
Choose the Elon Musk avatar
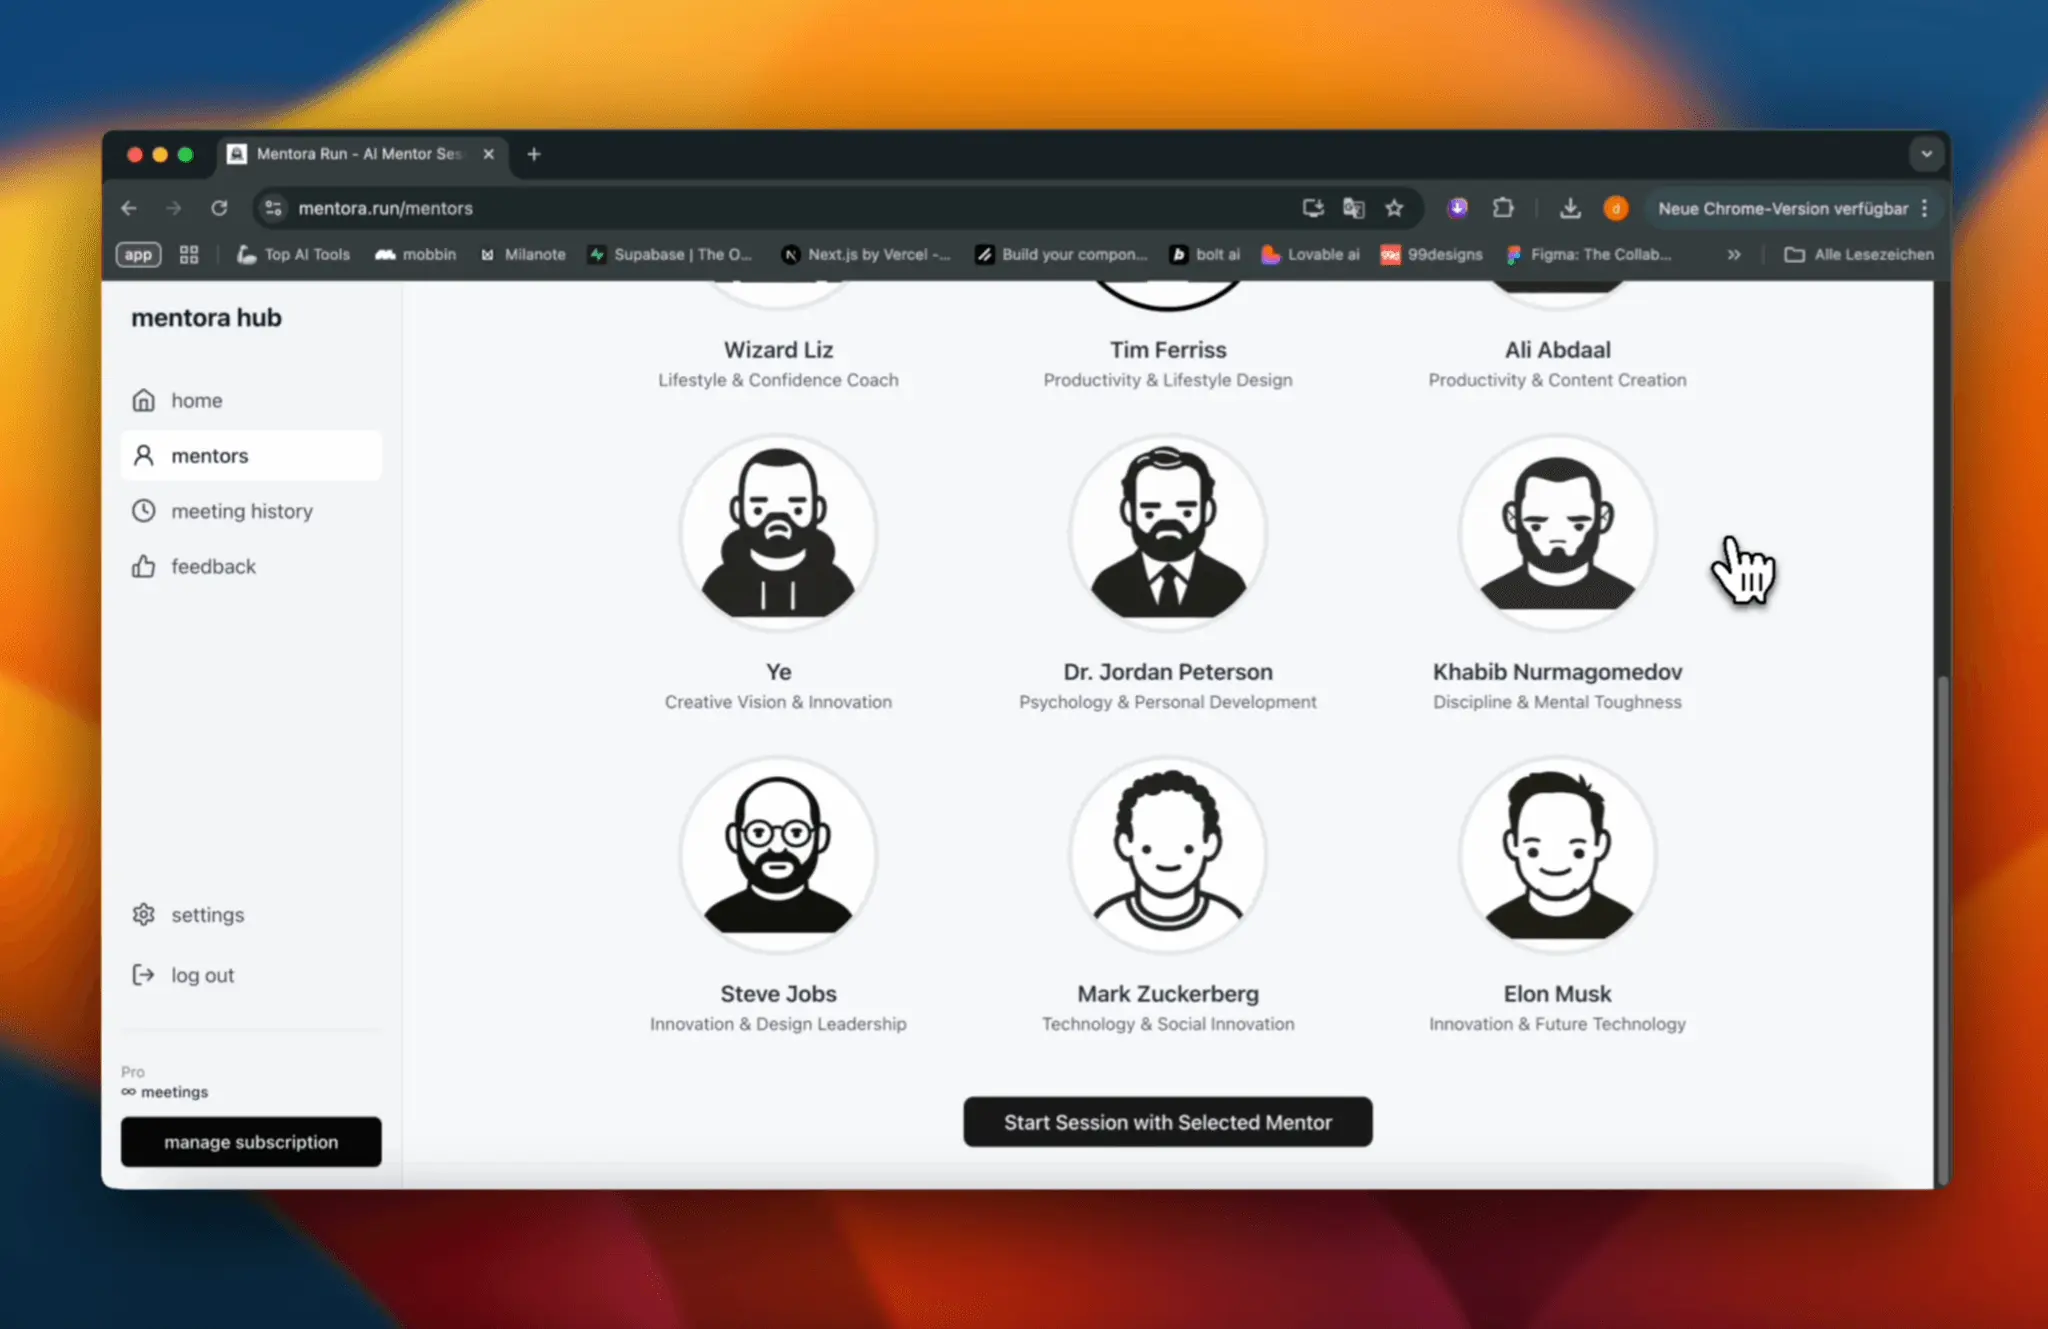click(x=1558, y=854)
